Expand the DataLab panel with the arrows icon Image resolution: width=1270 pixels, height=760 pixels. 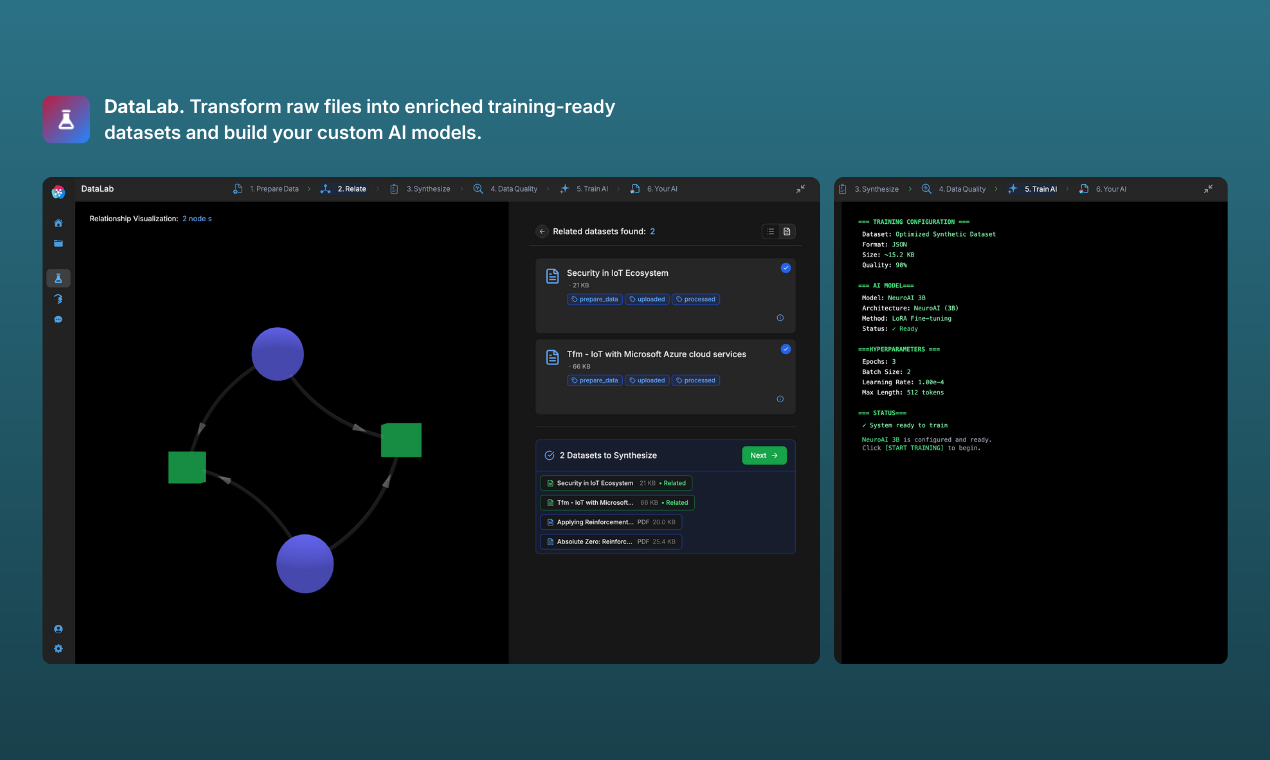801,188
